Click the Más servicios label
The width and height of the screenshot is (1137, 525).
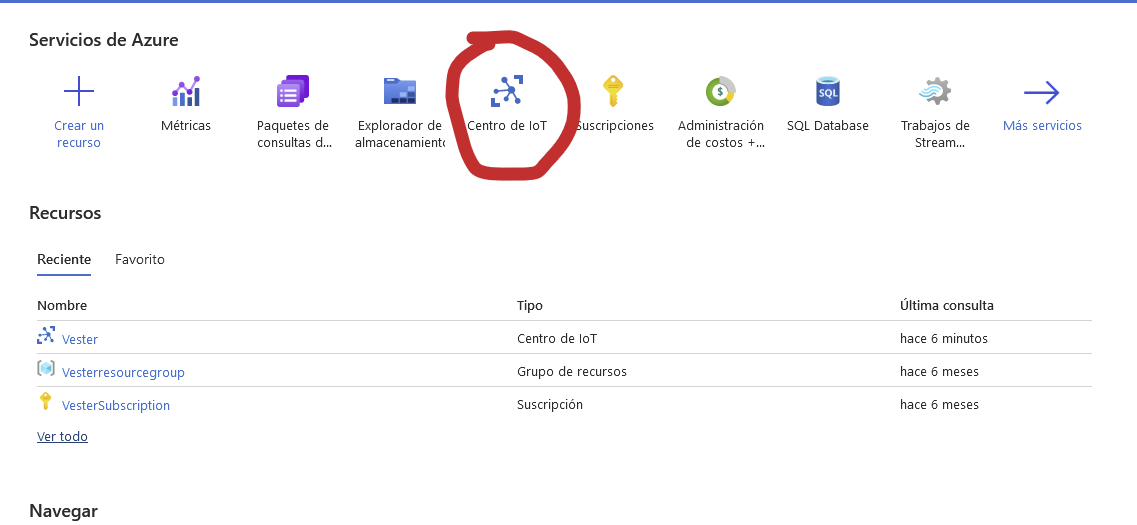click(x=1042, y=125)
